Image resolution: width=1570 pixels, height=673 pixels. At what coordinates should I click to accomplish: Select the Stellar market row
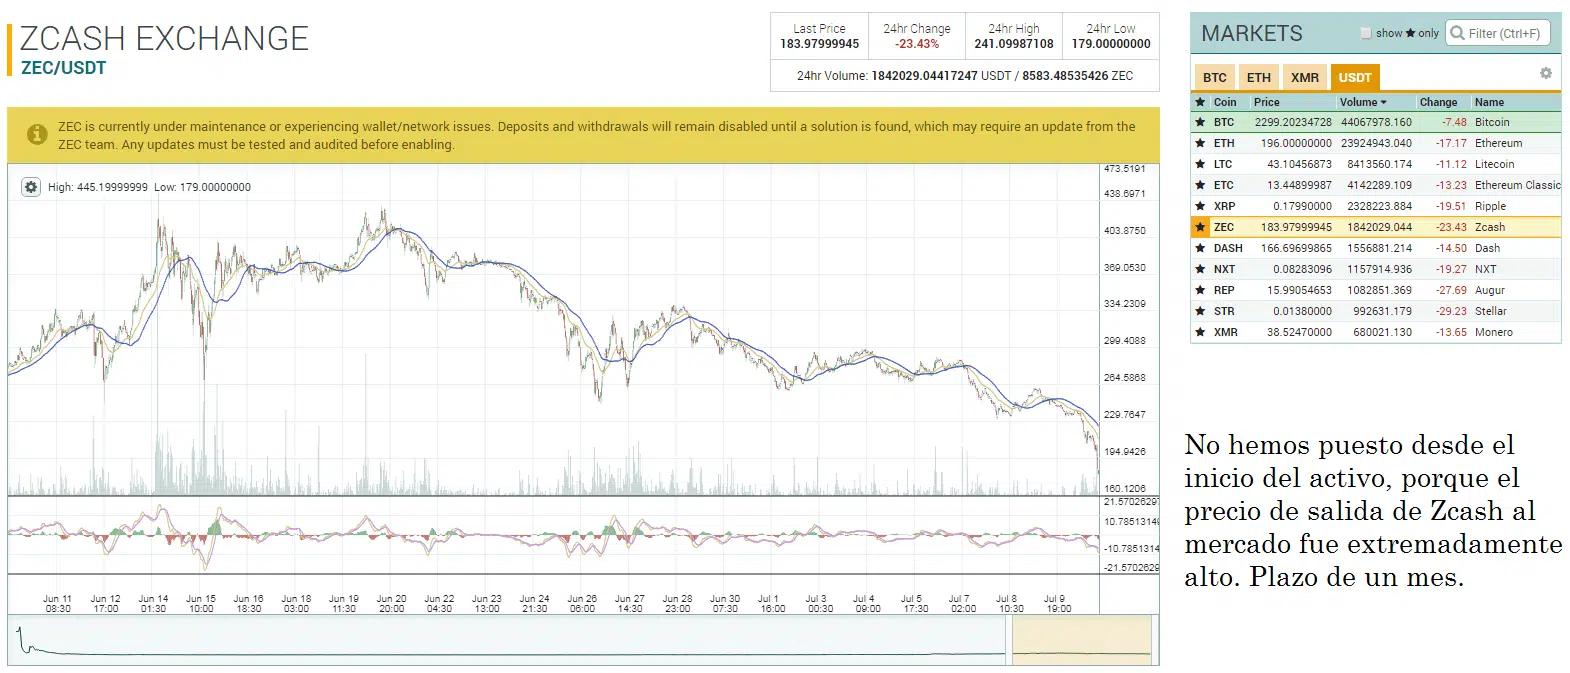1376,311
